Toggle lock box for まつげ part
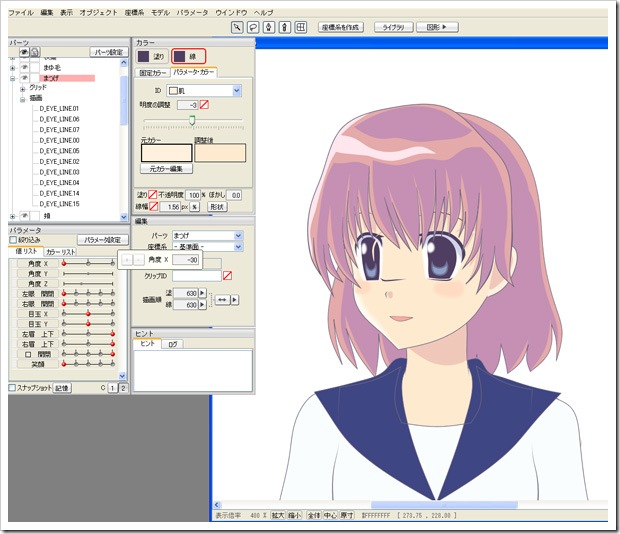 [35, 78]
